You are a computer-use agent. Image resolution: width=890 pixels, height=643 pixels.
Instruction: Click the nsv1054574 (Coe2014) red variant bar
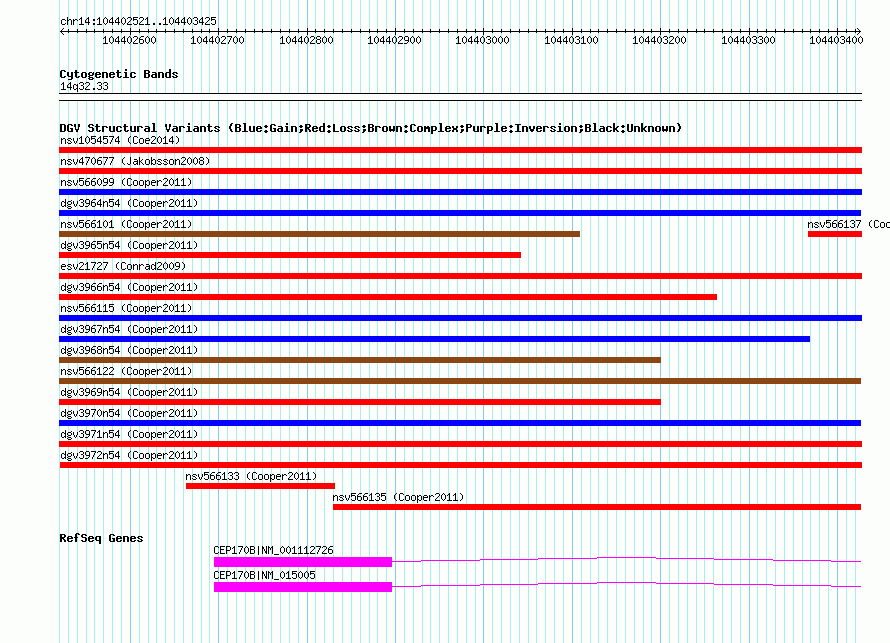pos(460,150)
